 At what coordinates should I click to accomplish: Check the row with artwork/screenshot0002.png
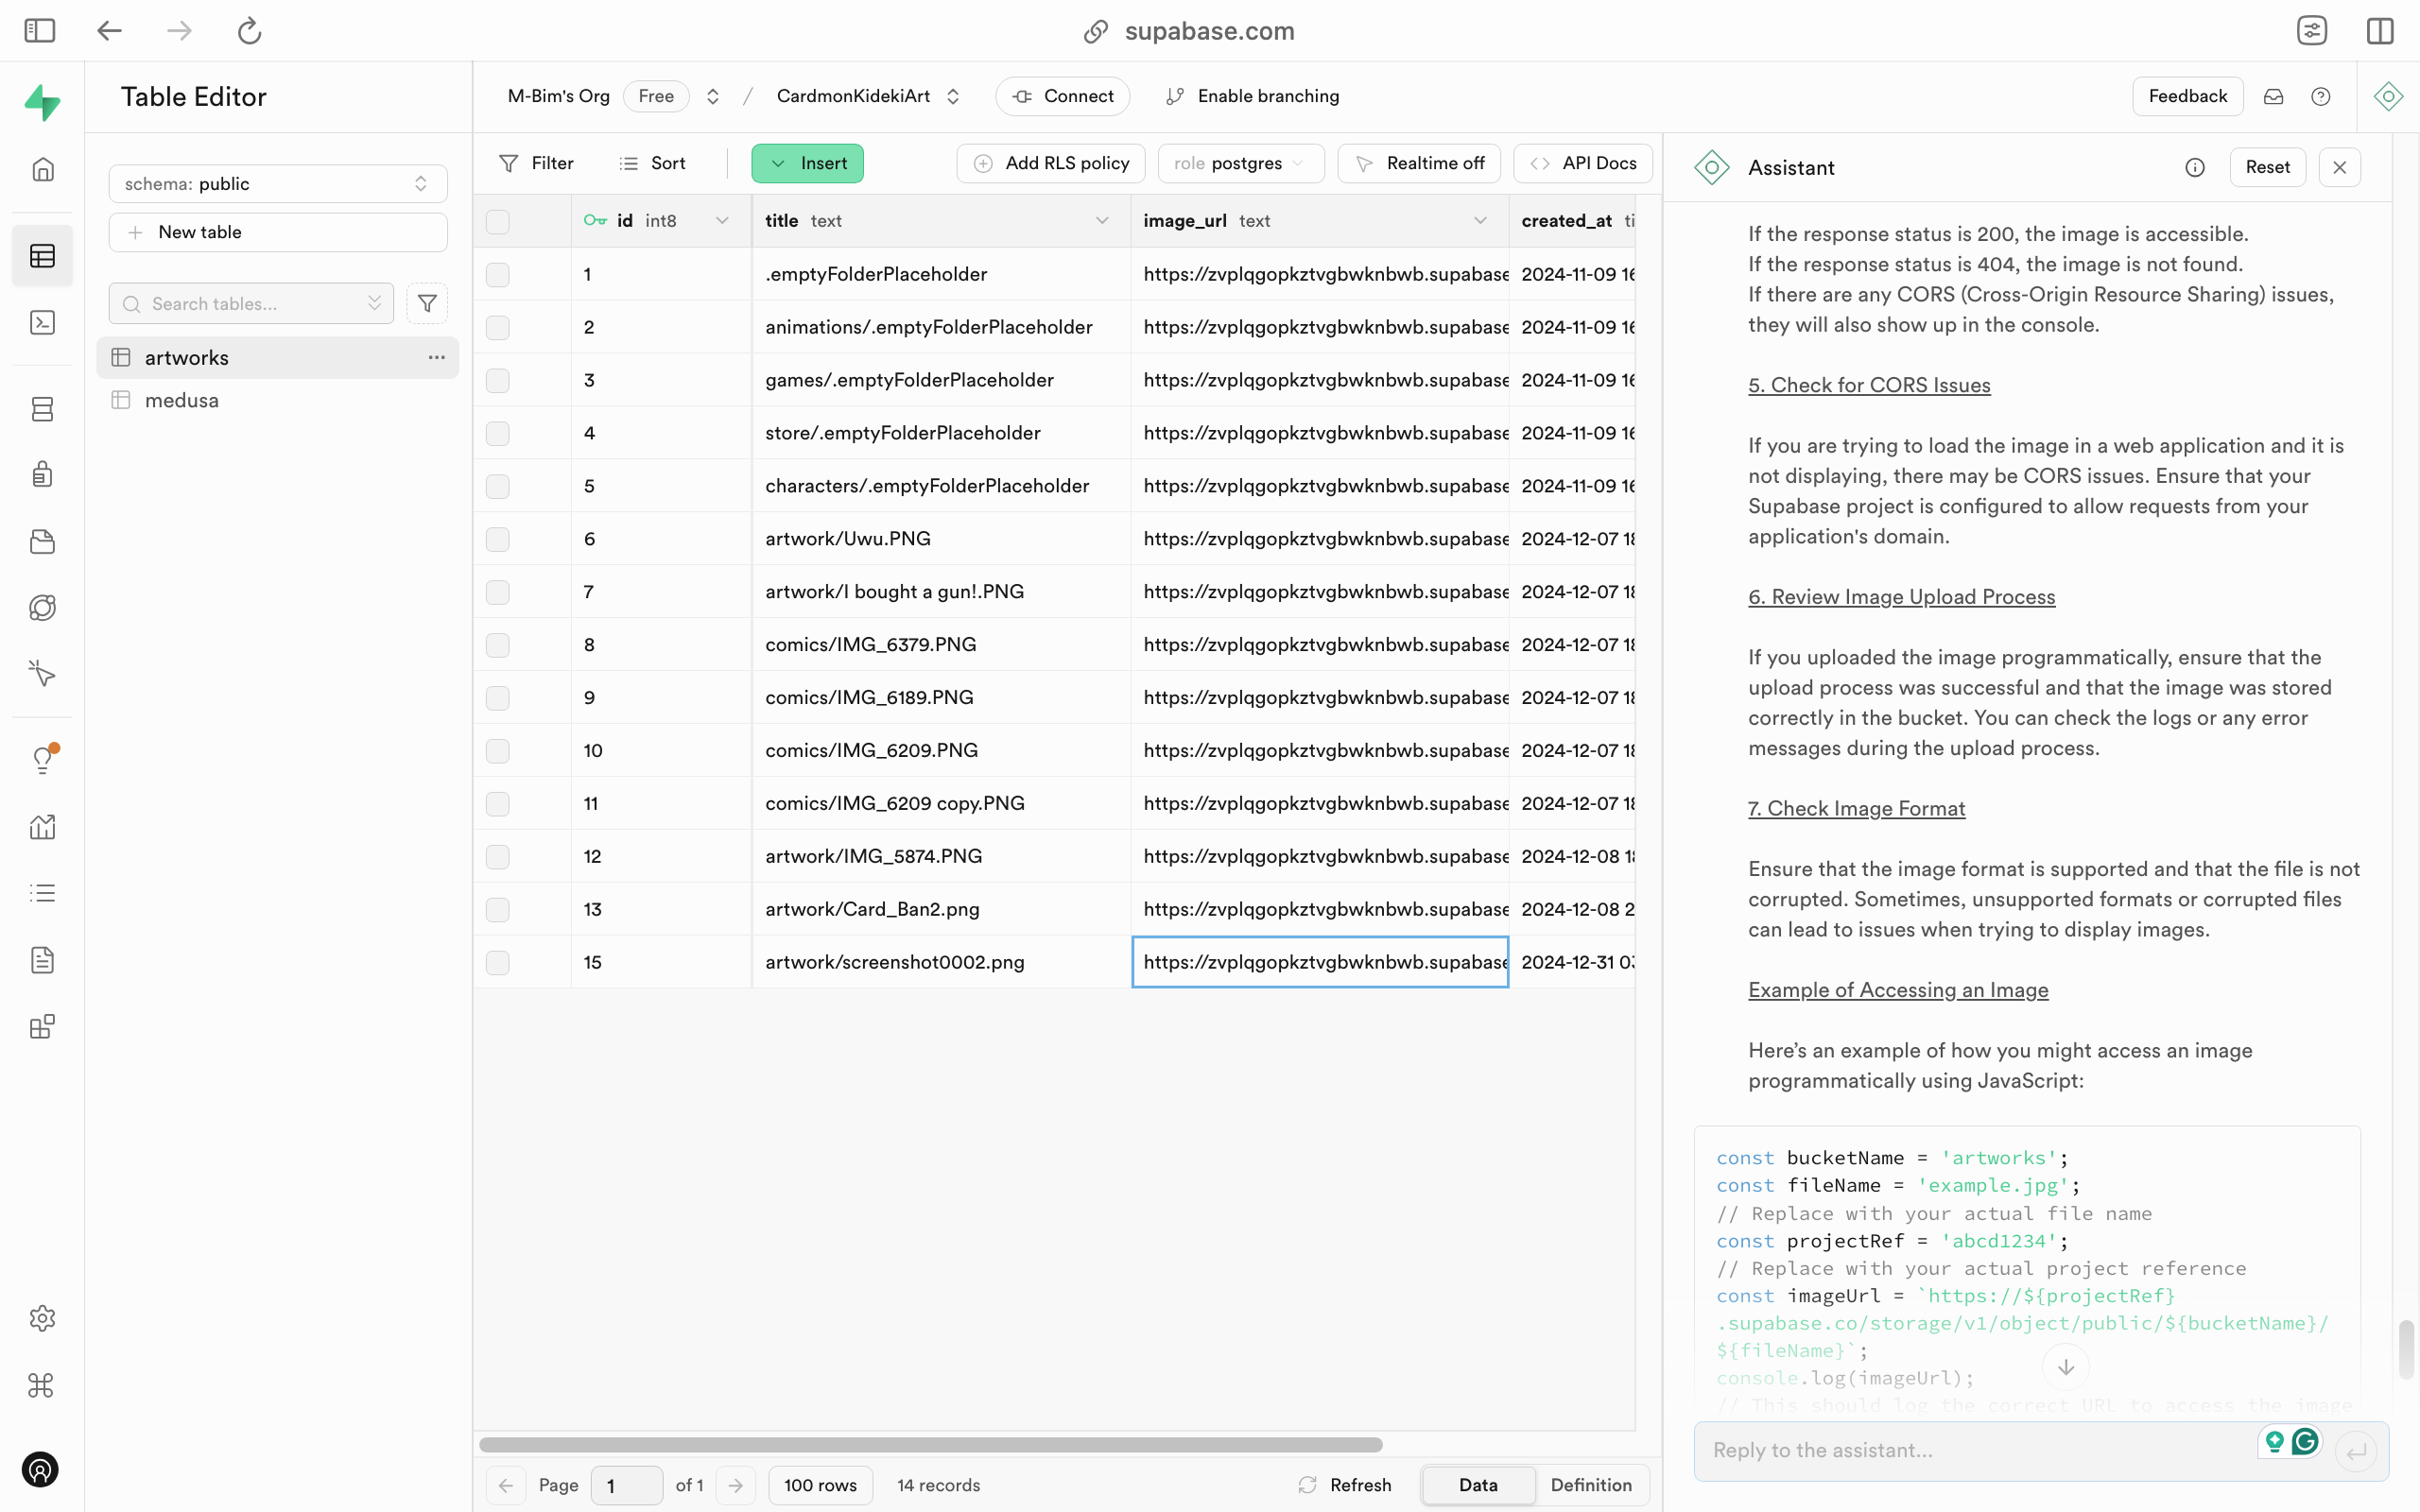[x=497, y=962]
